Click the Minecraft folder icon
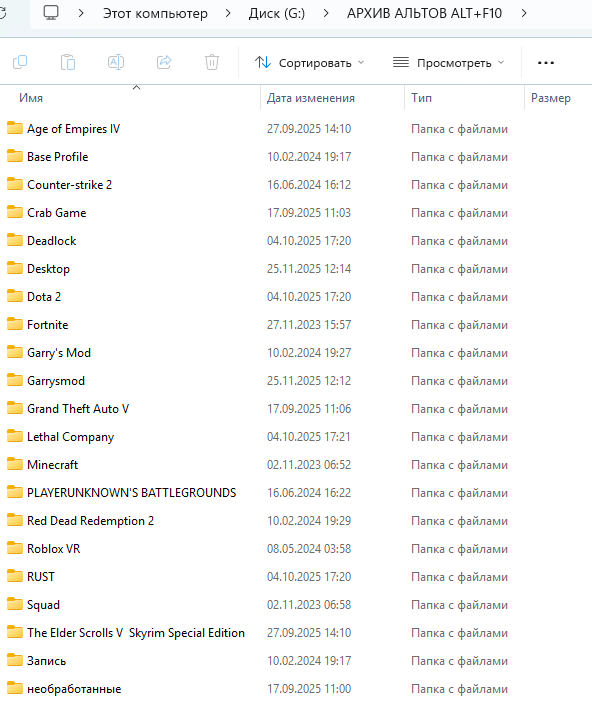The image size is (592, 714). [15, 464]
